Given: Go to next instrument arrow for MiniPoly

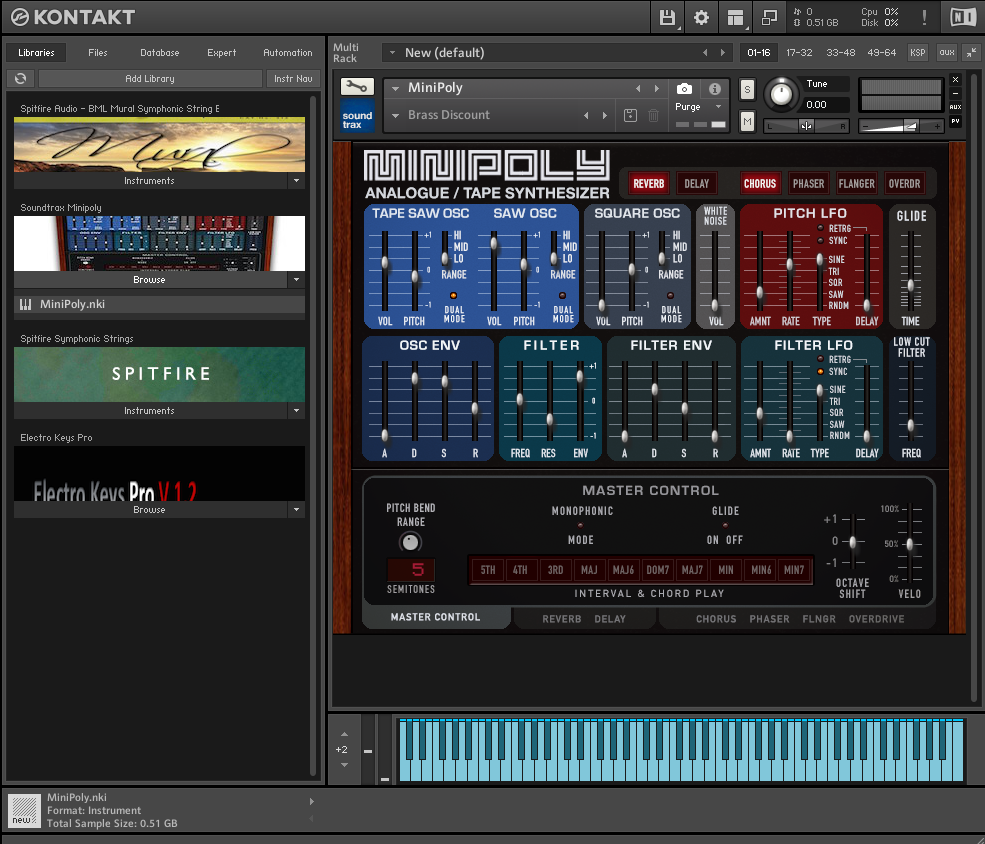Looking at the screenshot, I should pyautogui.click(x=657, y=89).
